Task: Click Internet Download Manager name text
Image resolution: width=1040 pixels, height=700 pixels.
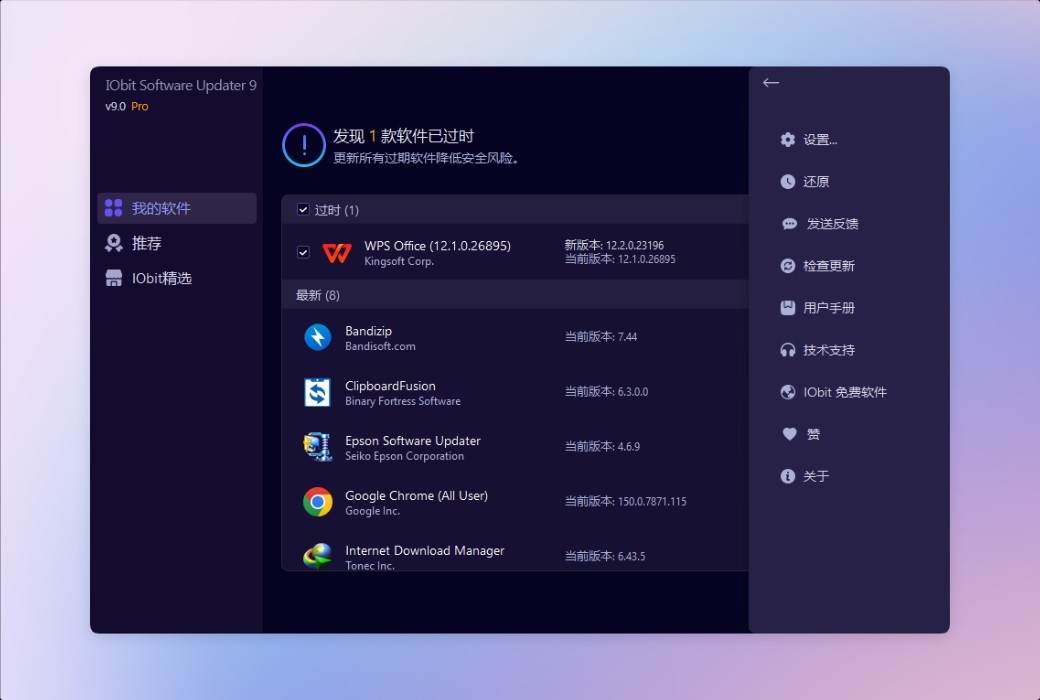Action: tap(424, 551)
